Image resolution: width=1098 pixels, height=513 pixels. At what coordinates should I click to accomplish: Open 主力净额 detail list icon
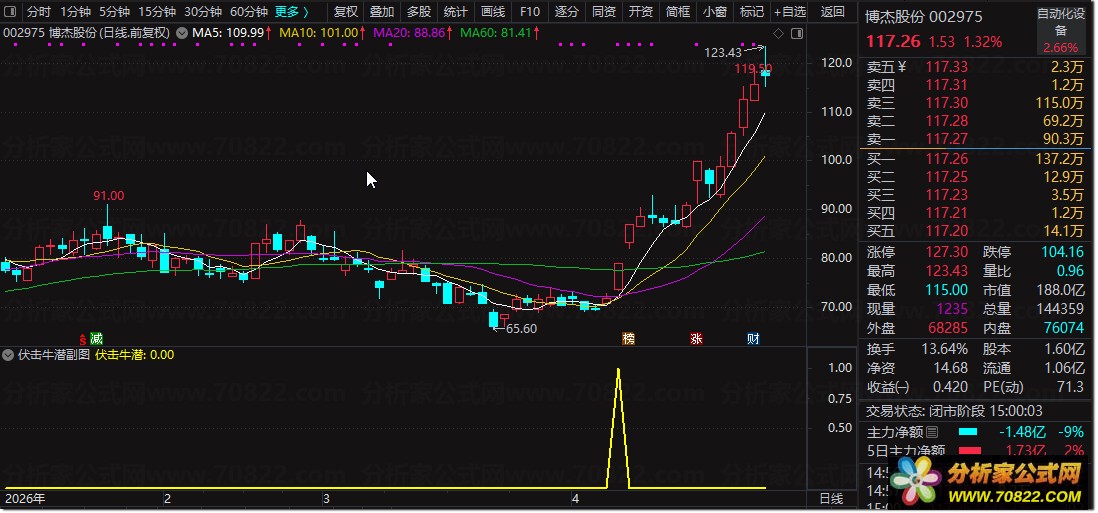(932, 432)
